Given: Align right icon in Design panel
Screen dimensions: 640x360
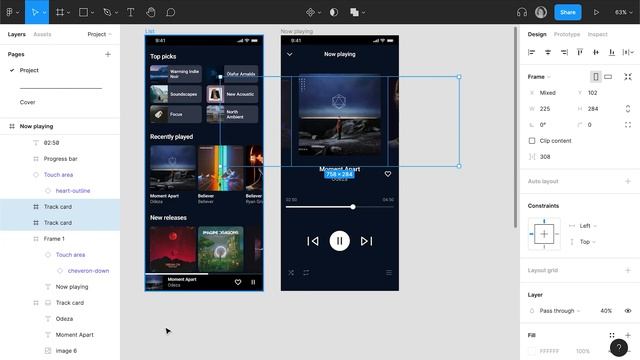Looking at the screenshot, I should 564,52.
